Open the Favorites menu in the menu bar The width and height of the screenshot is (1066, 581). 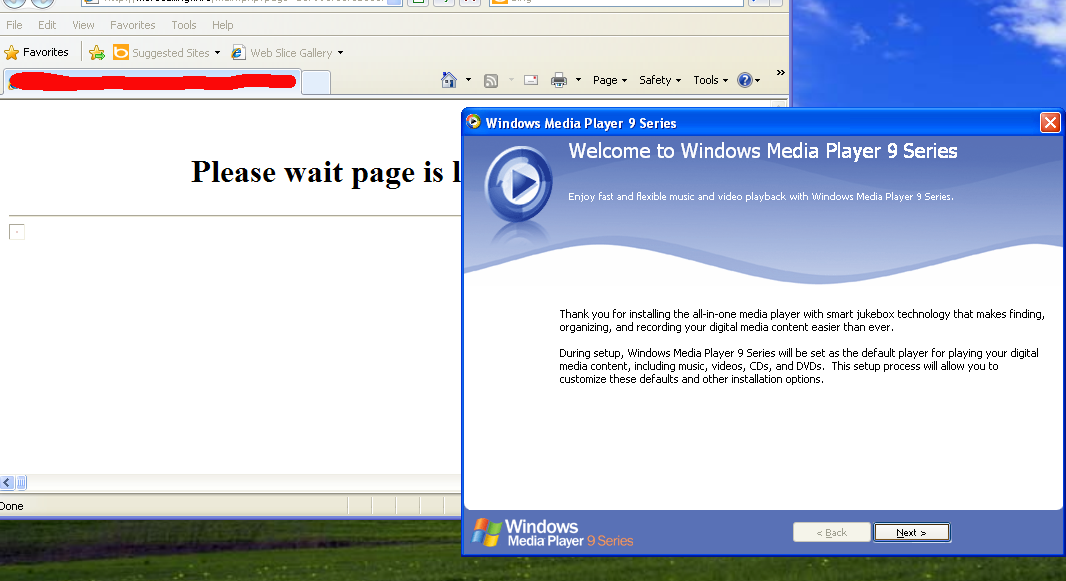coord(133,25)
